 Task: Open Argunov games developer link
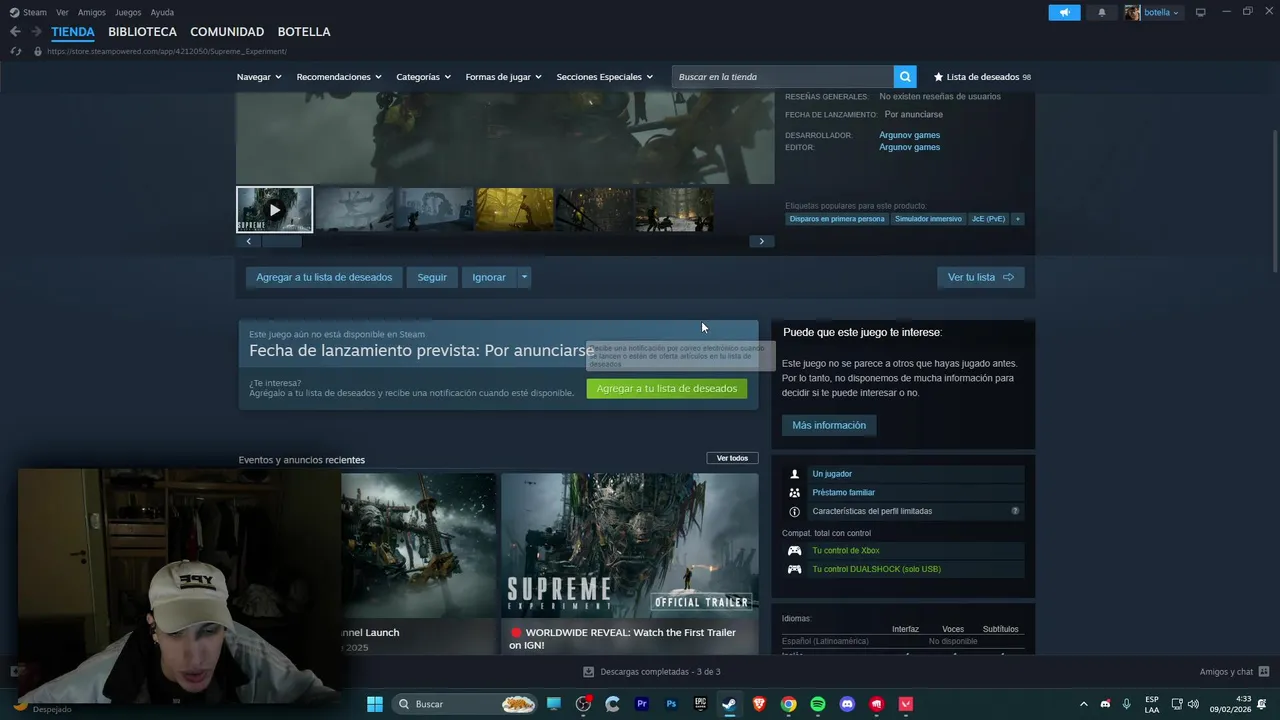tap(910, 135)
